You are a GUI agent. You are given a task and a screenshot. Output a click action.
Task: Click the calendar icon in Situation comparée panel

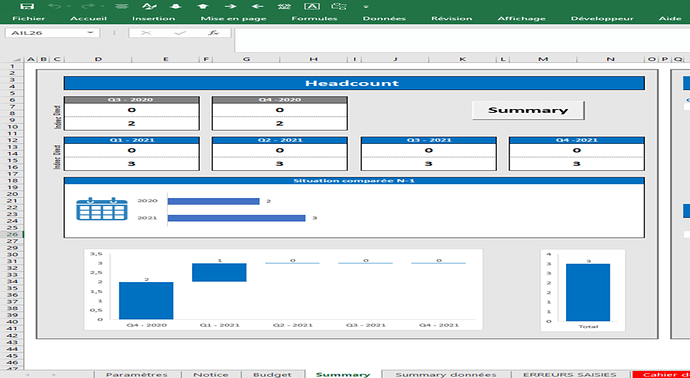coord(102,209)
